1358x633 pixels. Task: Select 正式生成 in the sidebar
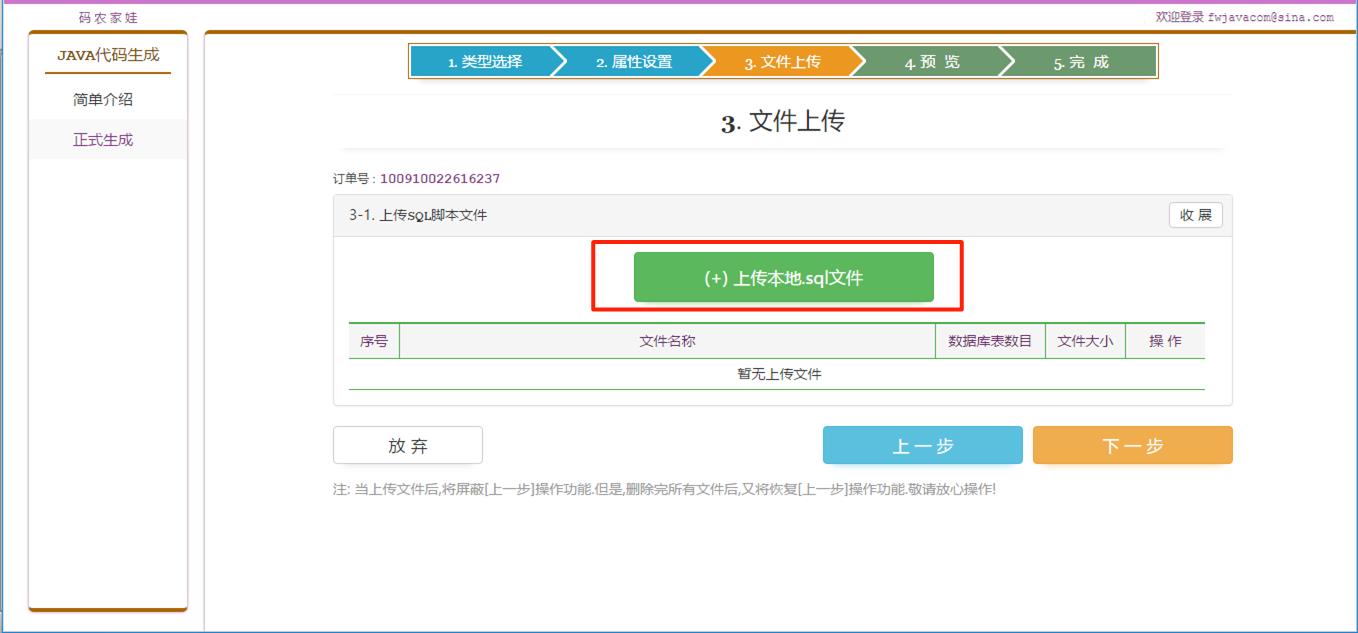click(x=103, y=140)
